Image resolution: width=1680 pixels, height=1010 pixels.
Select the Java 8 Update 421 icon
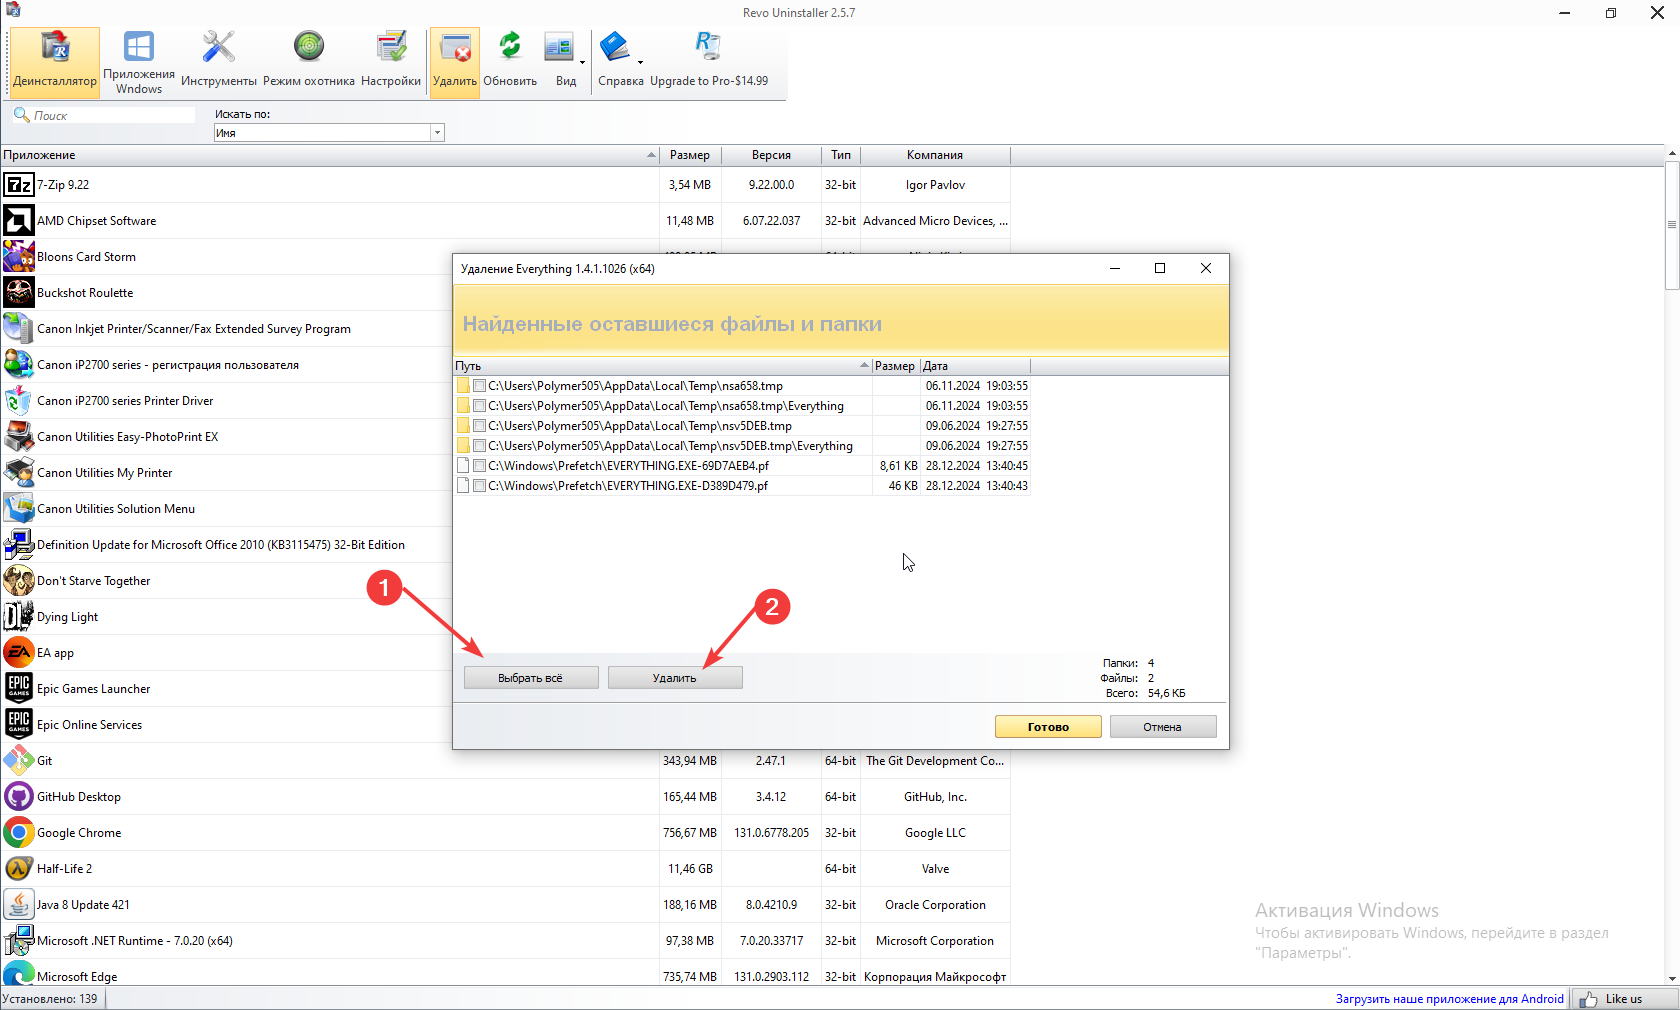tap(18, 905)
